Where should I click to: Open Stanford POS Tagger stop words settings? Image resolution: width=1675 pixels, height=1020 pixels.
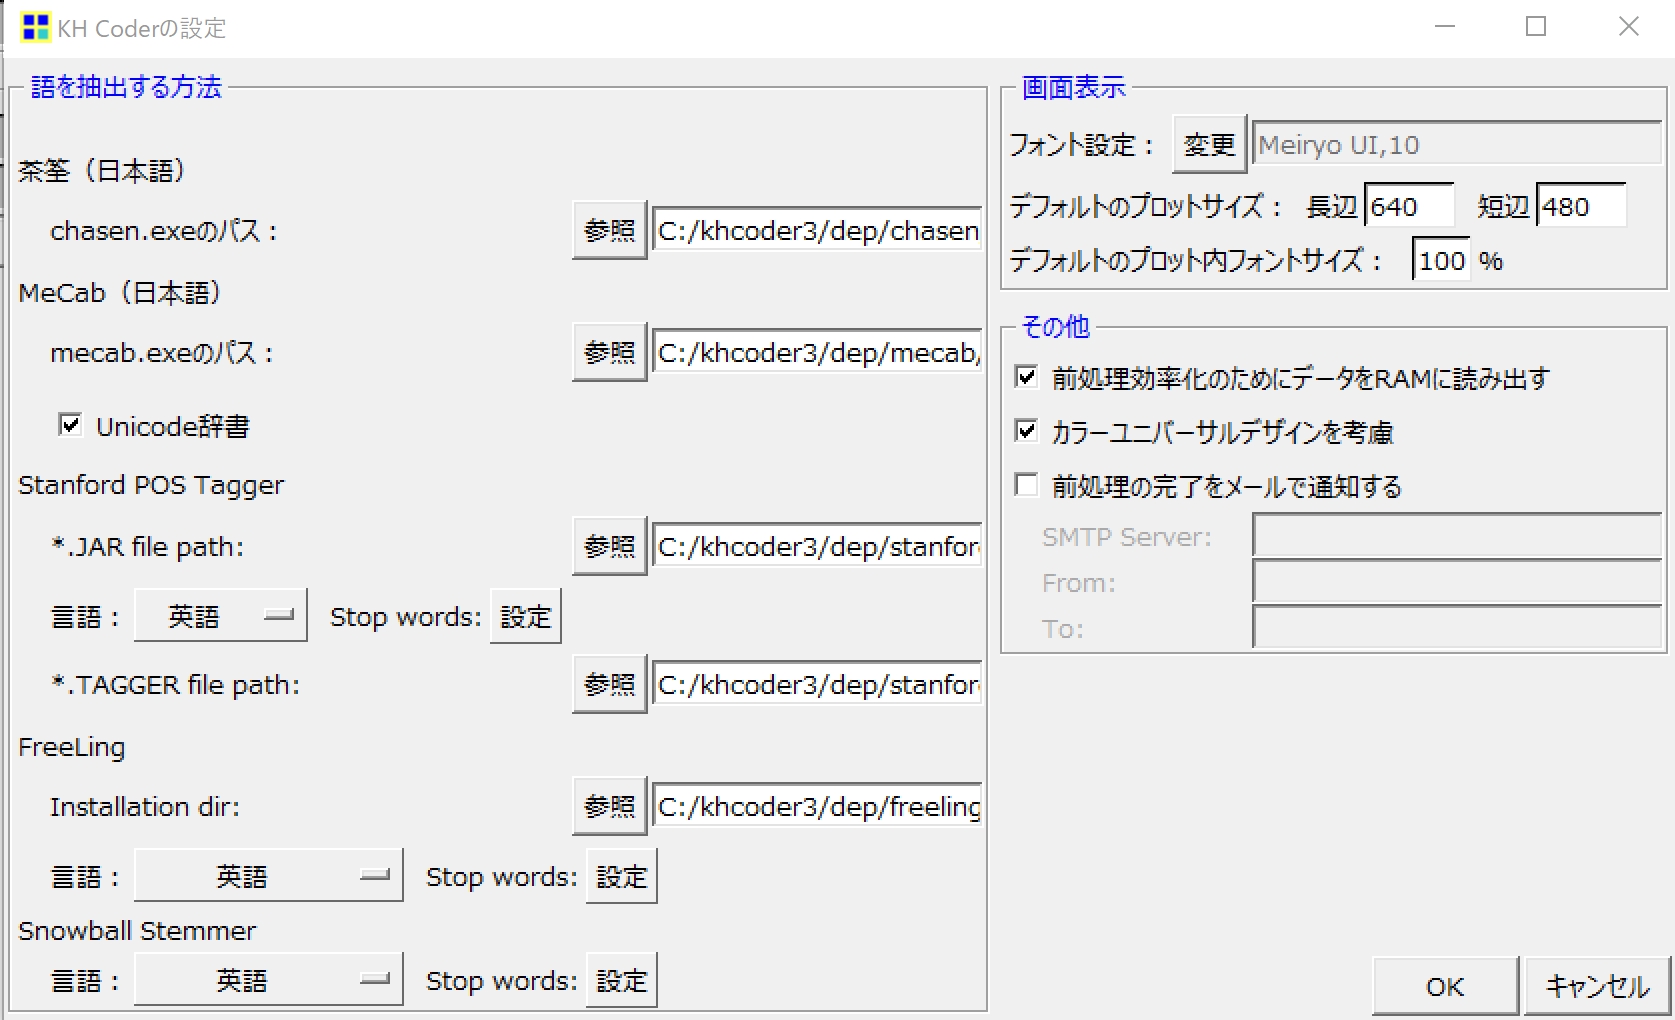coord(525,617)
